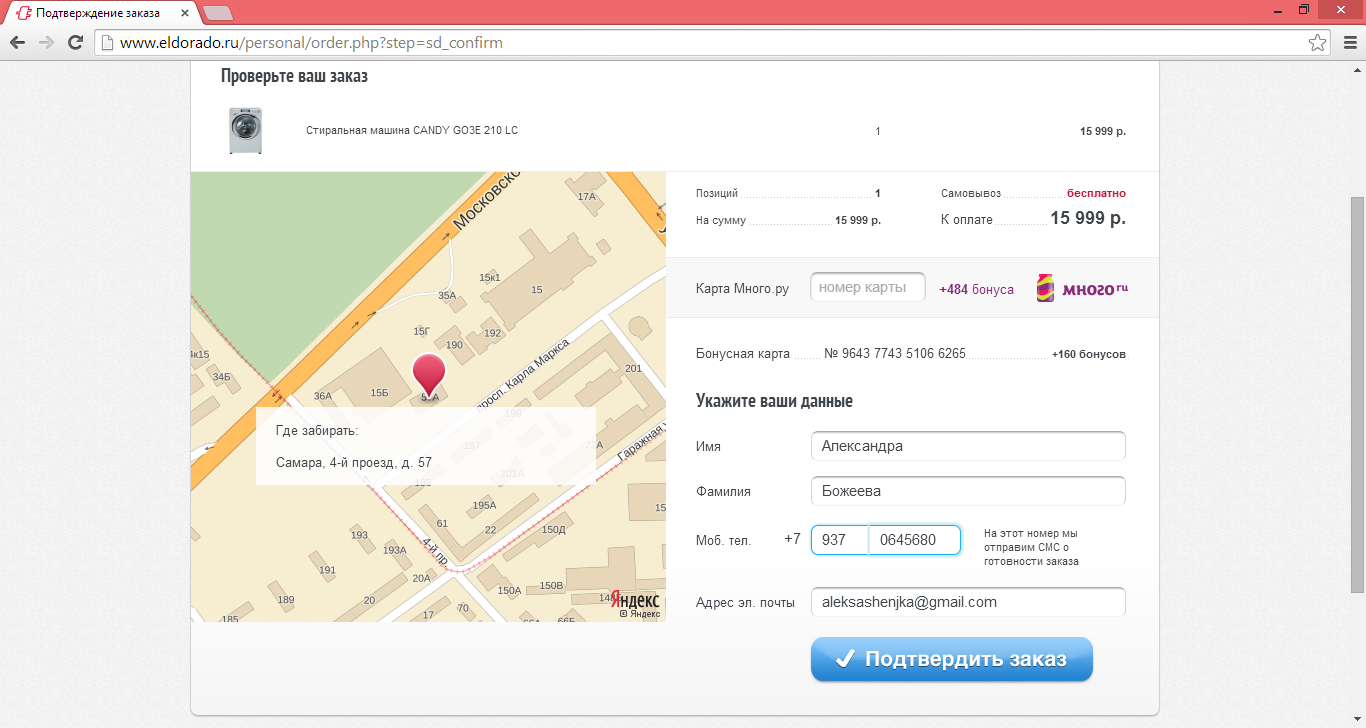Click the phone number field 0645680

click(x=914, y=540)
